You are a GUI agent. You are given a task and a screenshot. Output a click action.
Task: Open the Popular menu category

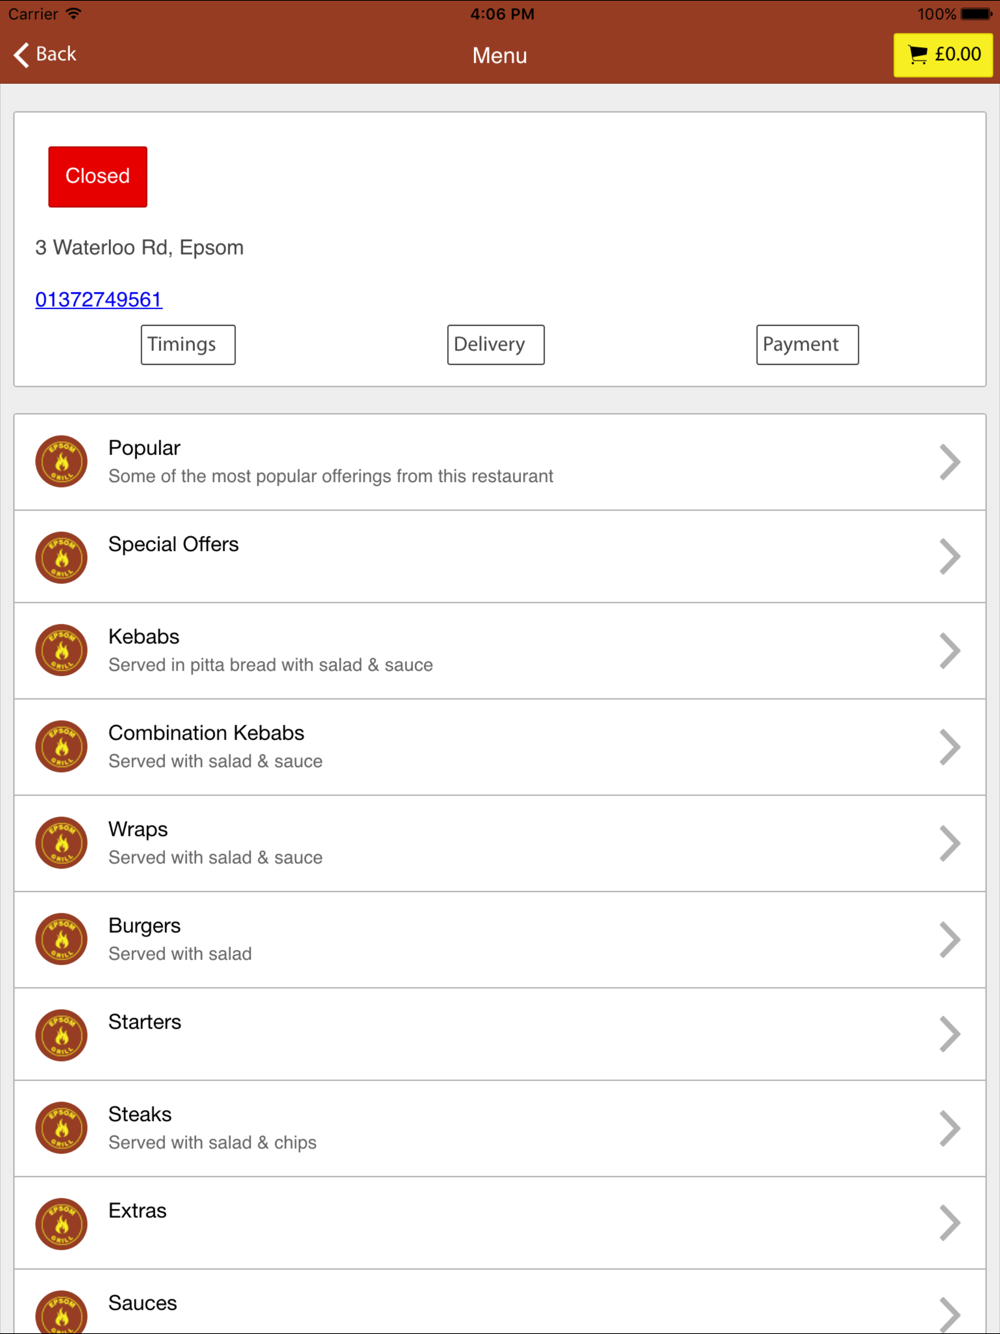click(x=500, y=462)
